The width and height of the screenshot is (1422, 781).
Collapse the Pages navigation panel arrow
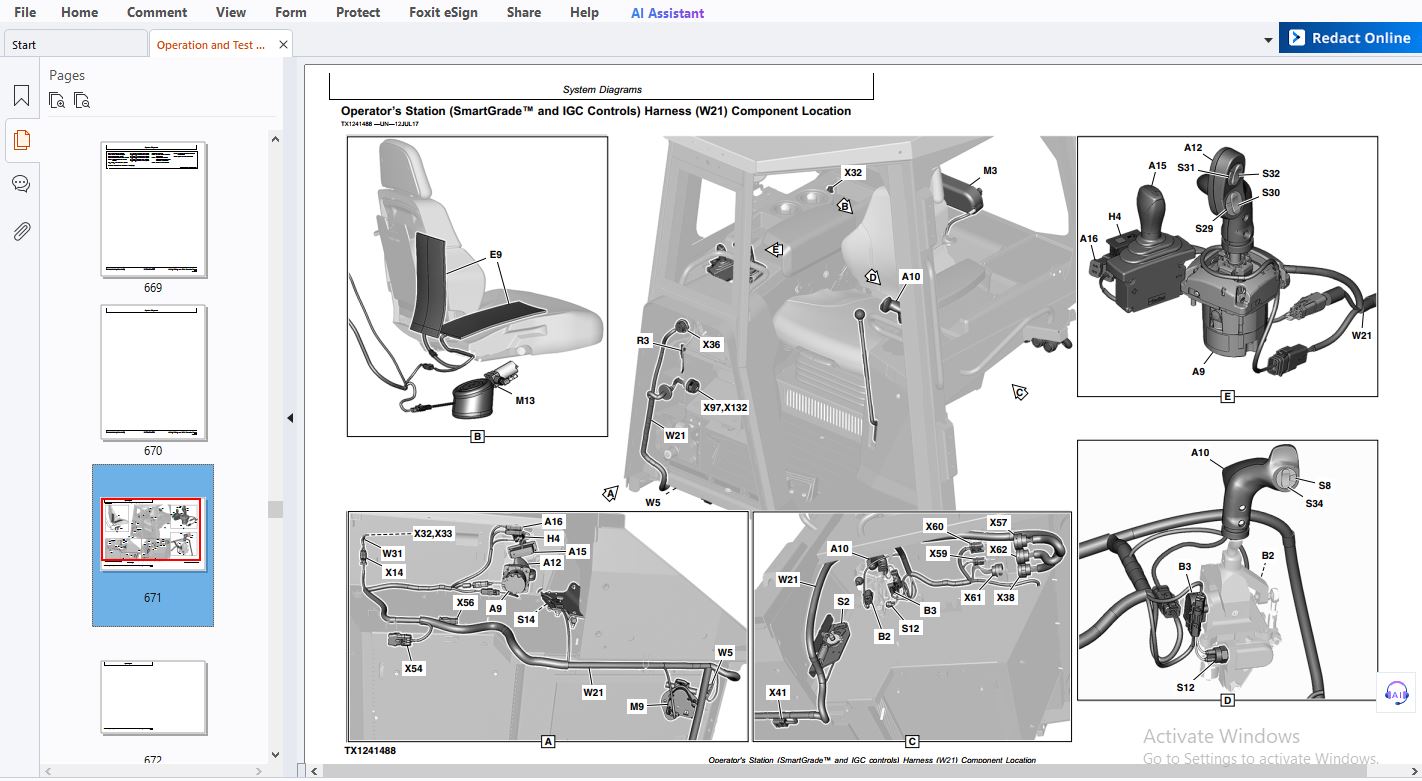click(x=291, y=418)
